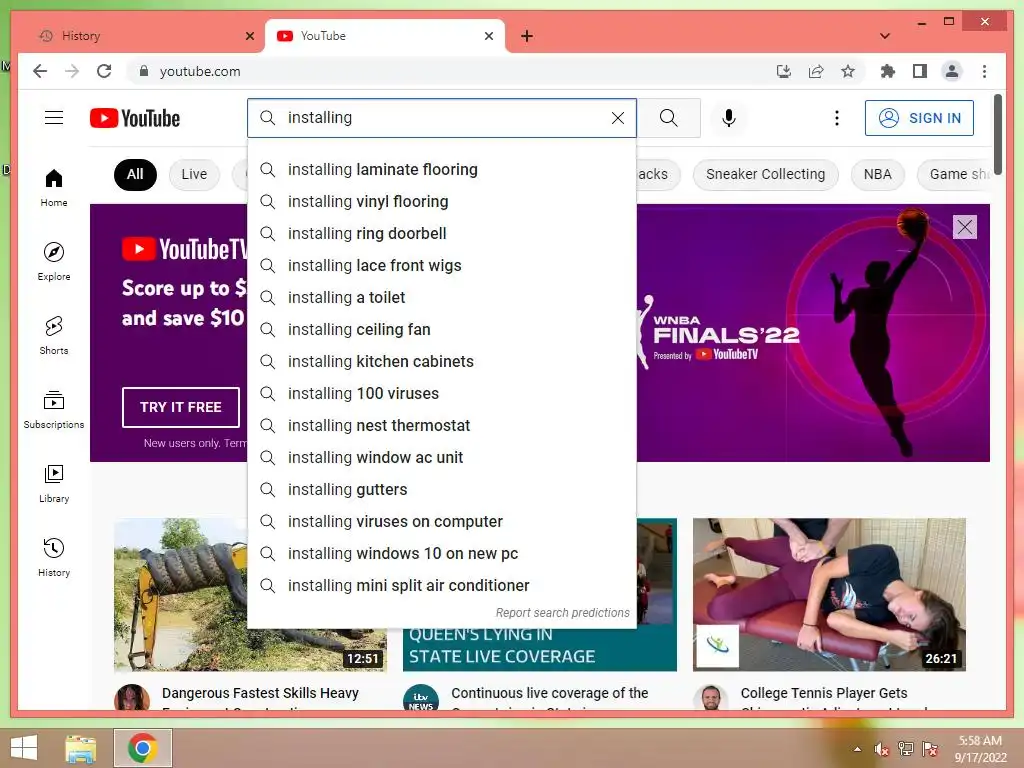Image resolution: width=1024 pixels, height=768 pixels.
Task: Open Explore in sidebar
Action: (x=54, y=262)
